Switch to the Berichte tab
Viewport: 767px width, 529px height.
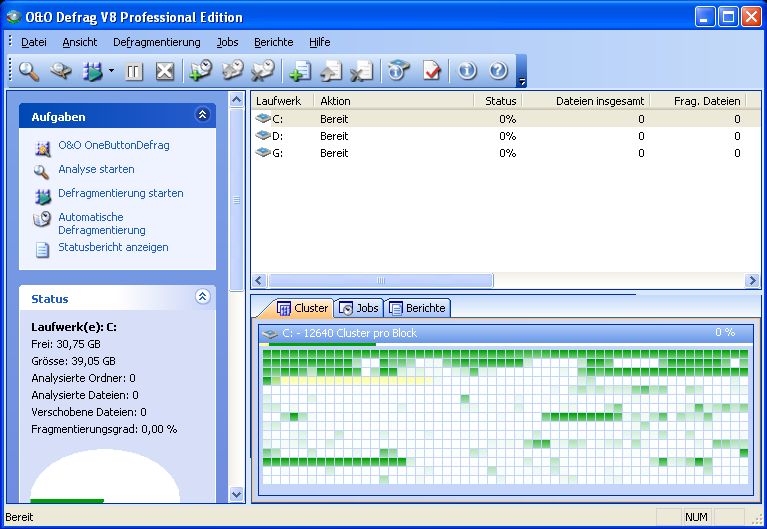tap(418, 308)
